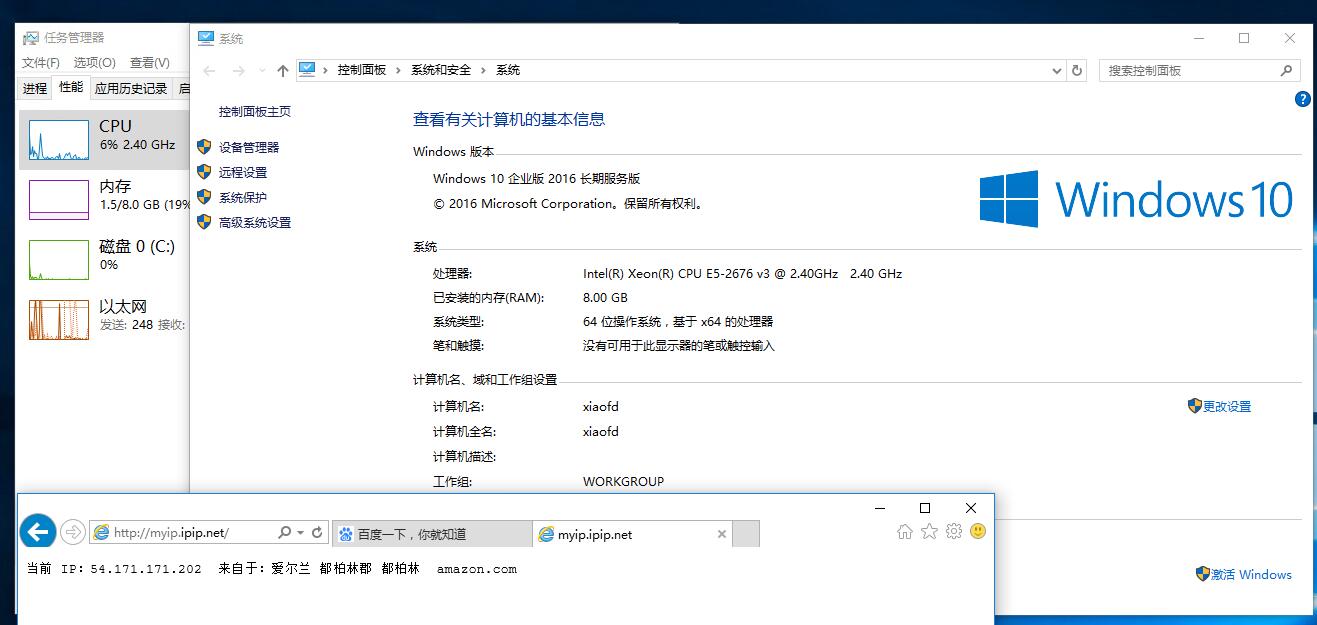Open the recent locations dropdown arrow

tap(262, 71)
